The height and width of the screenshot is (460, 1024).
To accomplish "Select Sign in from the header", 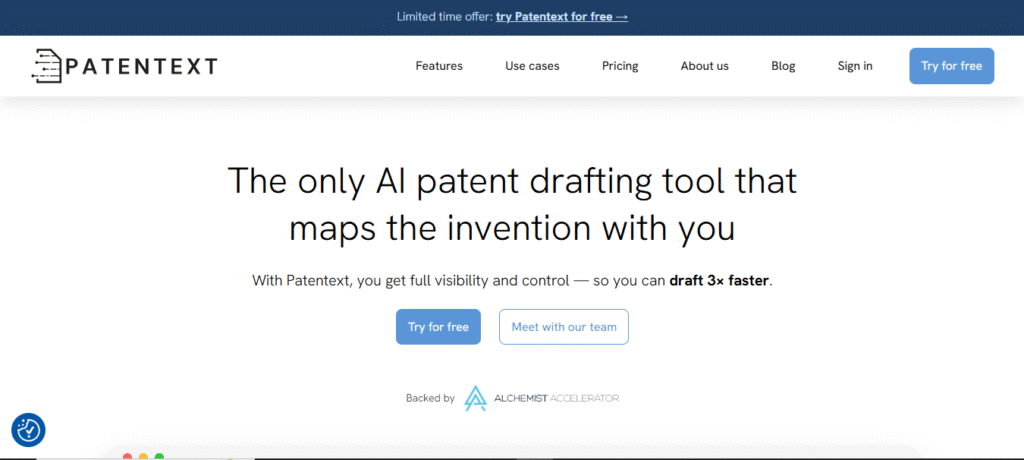I will click(855, 66).
